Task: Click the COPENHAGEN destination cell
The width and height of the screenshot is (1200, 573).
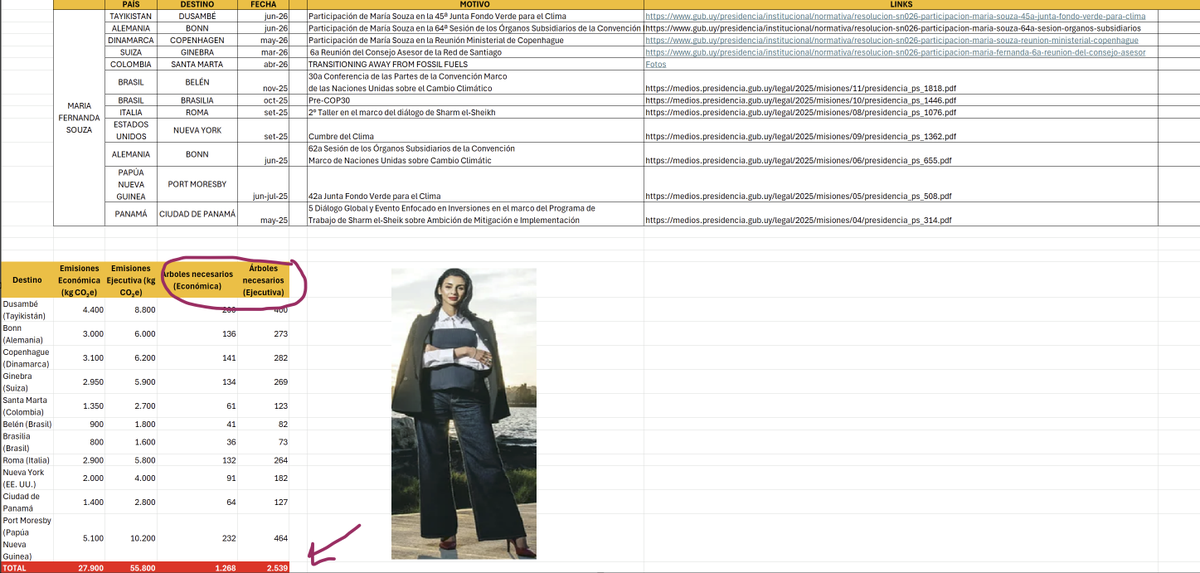Action: pyautogui.click(x=197, y=40)
